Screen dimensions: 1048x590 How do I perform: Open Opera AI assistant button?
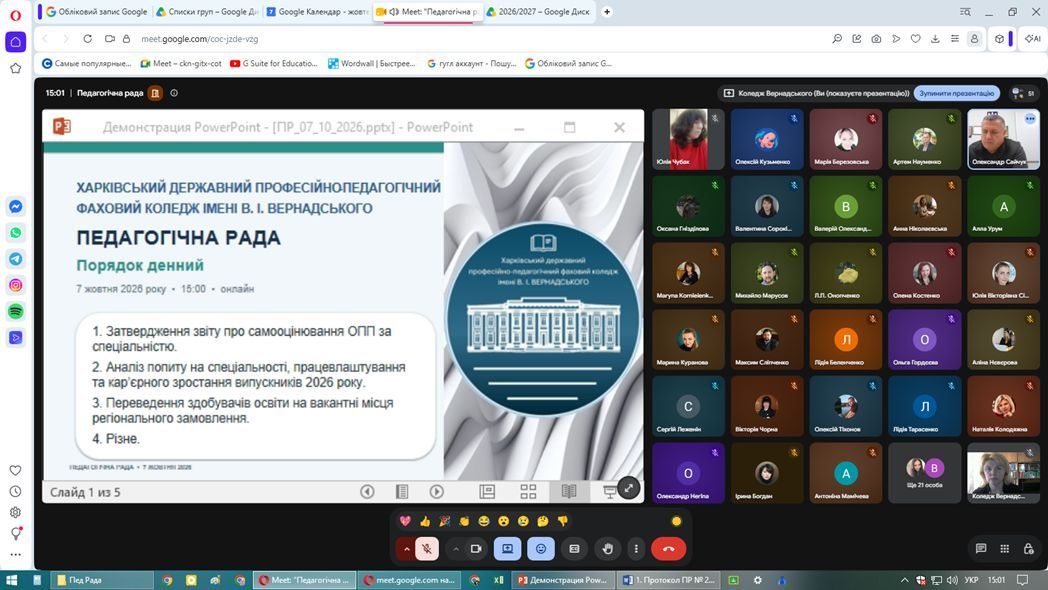pos(1033,39)
